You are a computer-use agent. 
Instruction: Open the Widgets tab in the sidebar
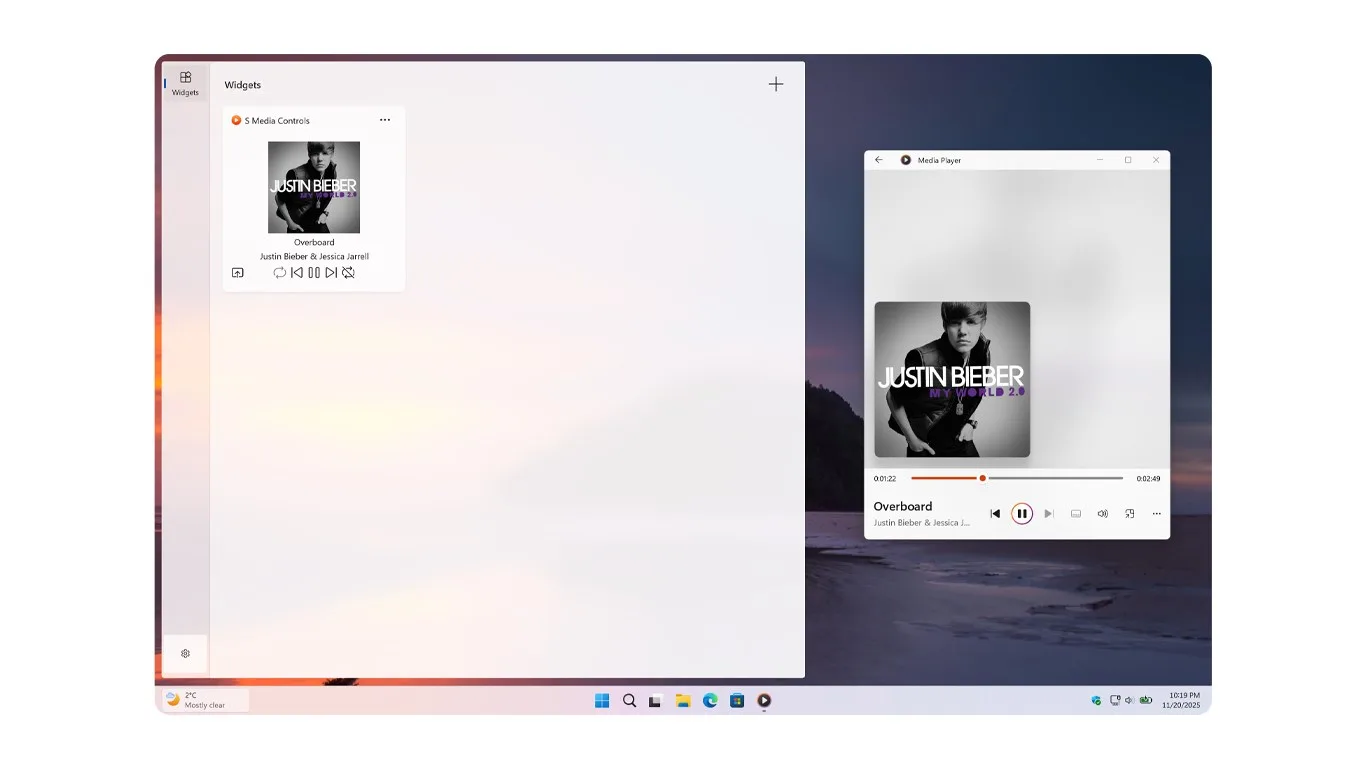[x=185, y=83]
